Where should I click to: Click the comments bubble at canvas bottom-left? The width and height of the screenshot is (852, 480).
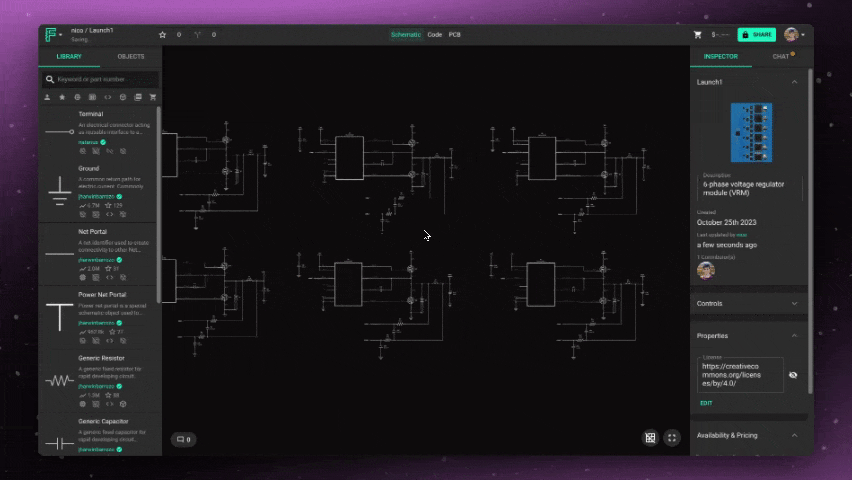183,439
